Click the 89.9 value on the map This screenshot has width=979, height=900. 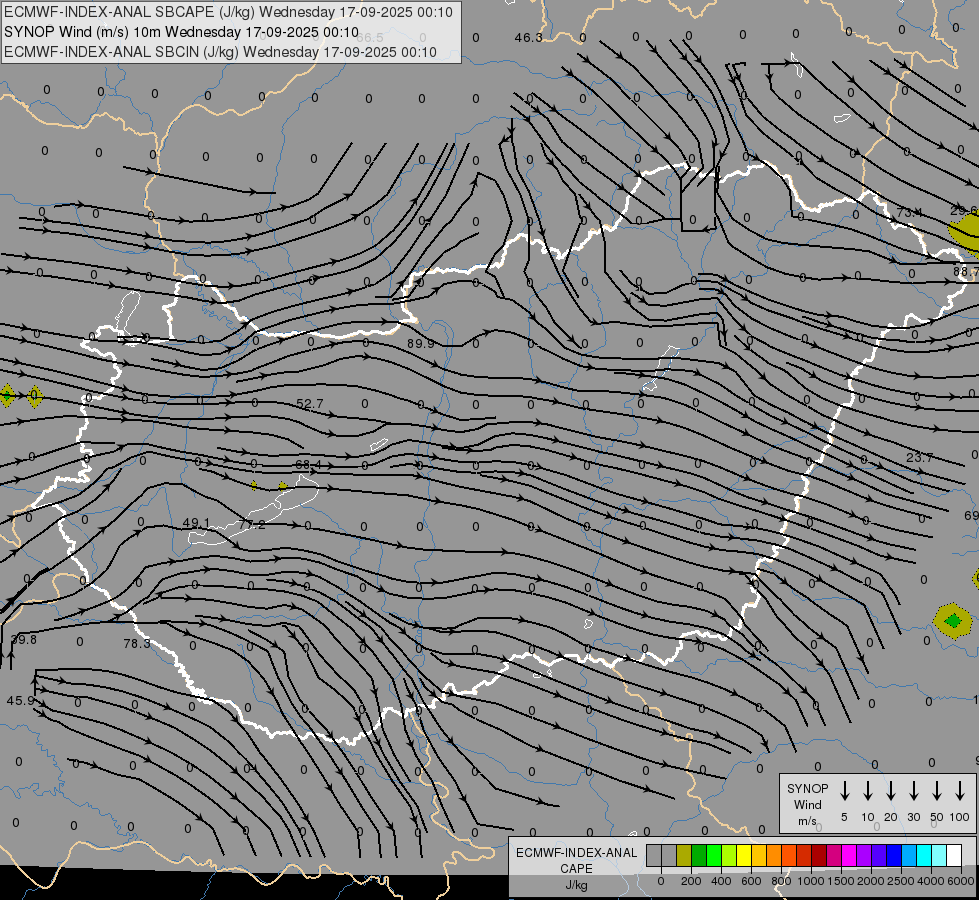[420, 344]
